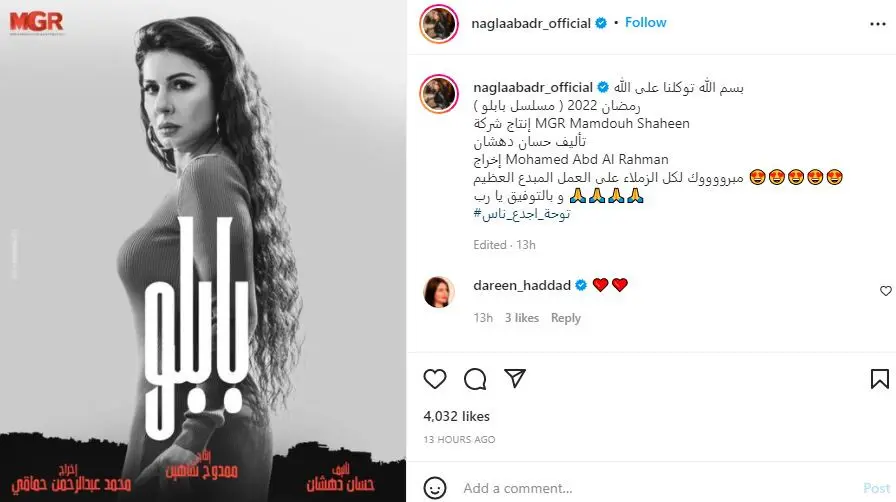View 3 likes on the comment

click(521, 318)
